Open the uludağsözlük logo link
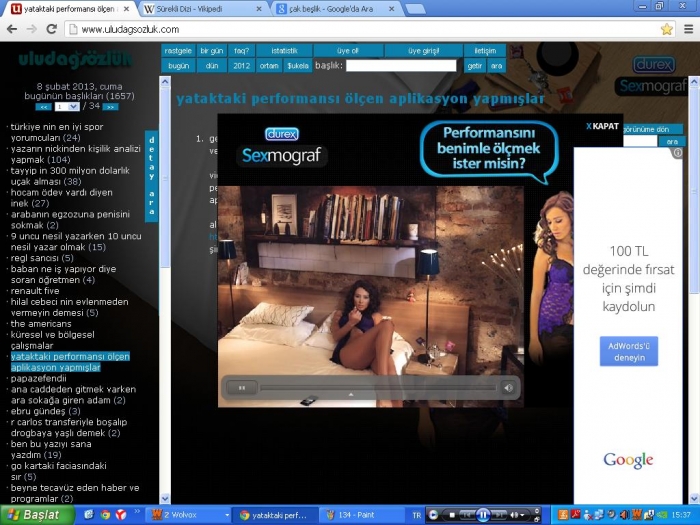 coord(75,60)
